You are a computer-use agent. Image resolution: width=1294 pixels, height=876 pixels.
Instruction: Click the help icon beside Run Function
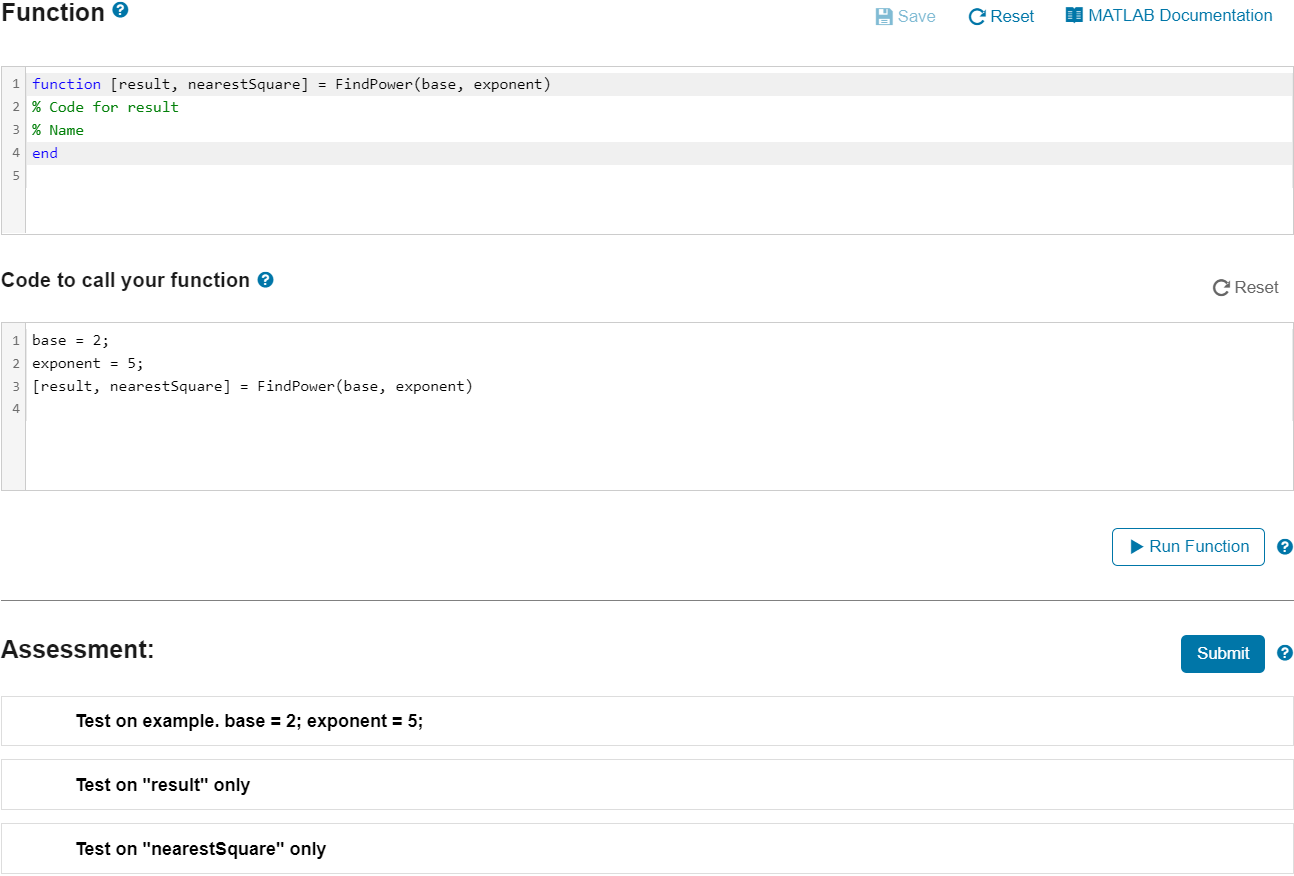tap(1285, 547)
